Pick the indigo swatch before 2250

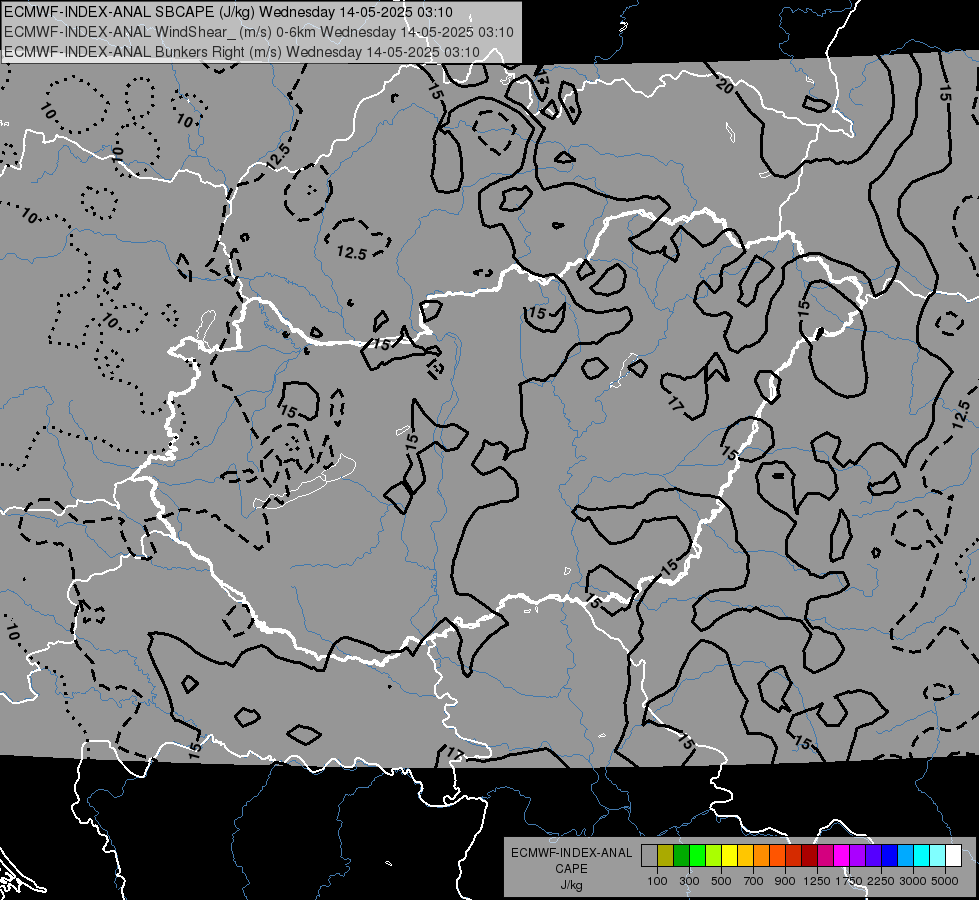coord(873,856)
